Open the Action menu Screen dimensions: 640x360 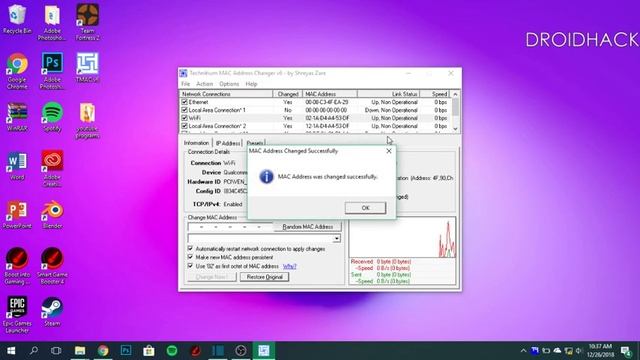(x=204, y=84)
